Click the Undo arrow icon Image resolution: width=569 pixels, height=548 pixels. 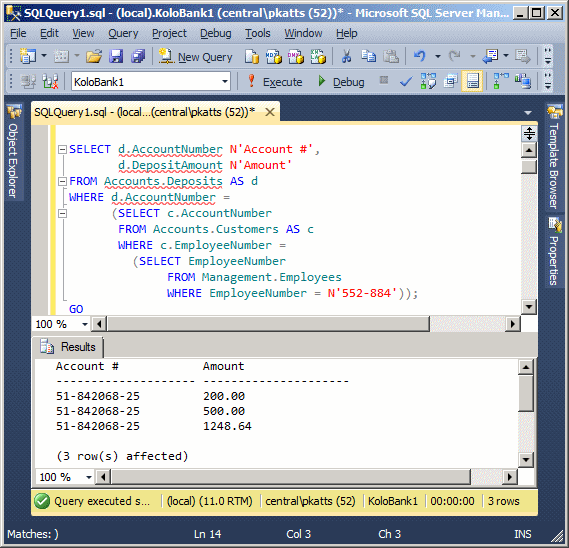[x=419, y=56]
